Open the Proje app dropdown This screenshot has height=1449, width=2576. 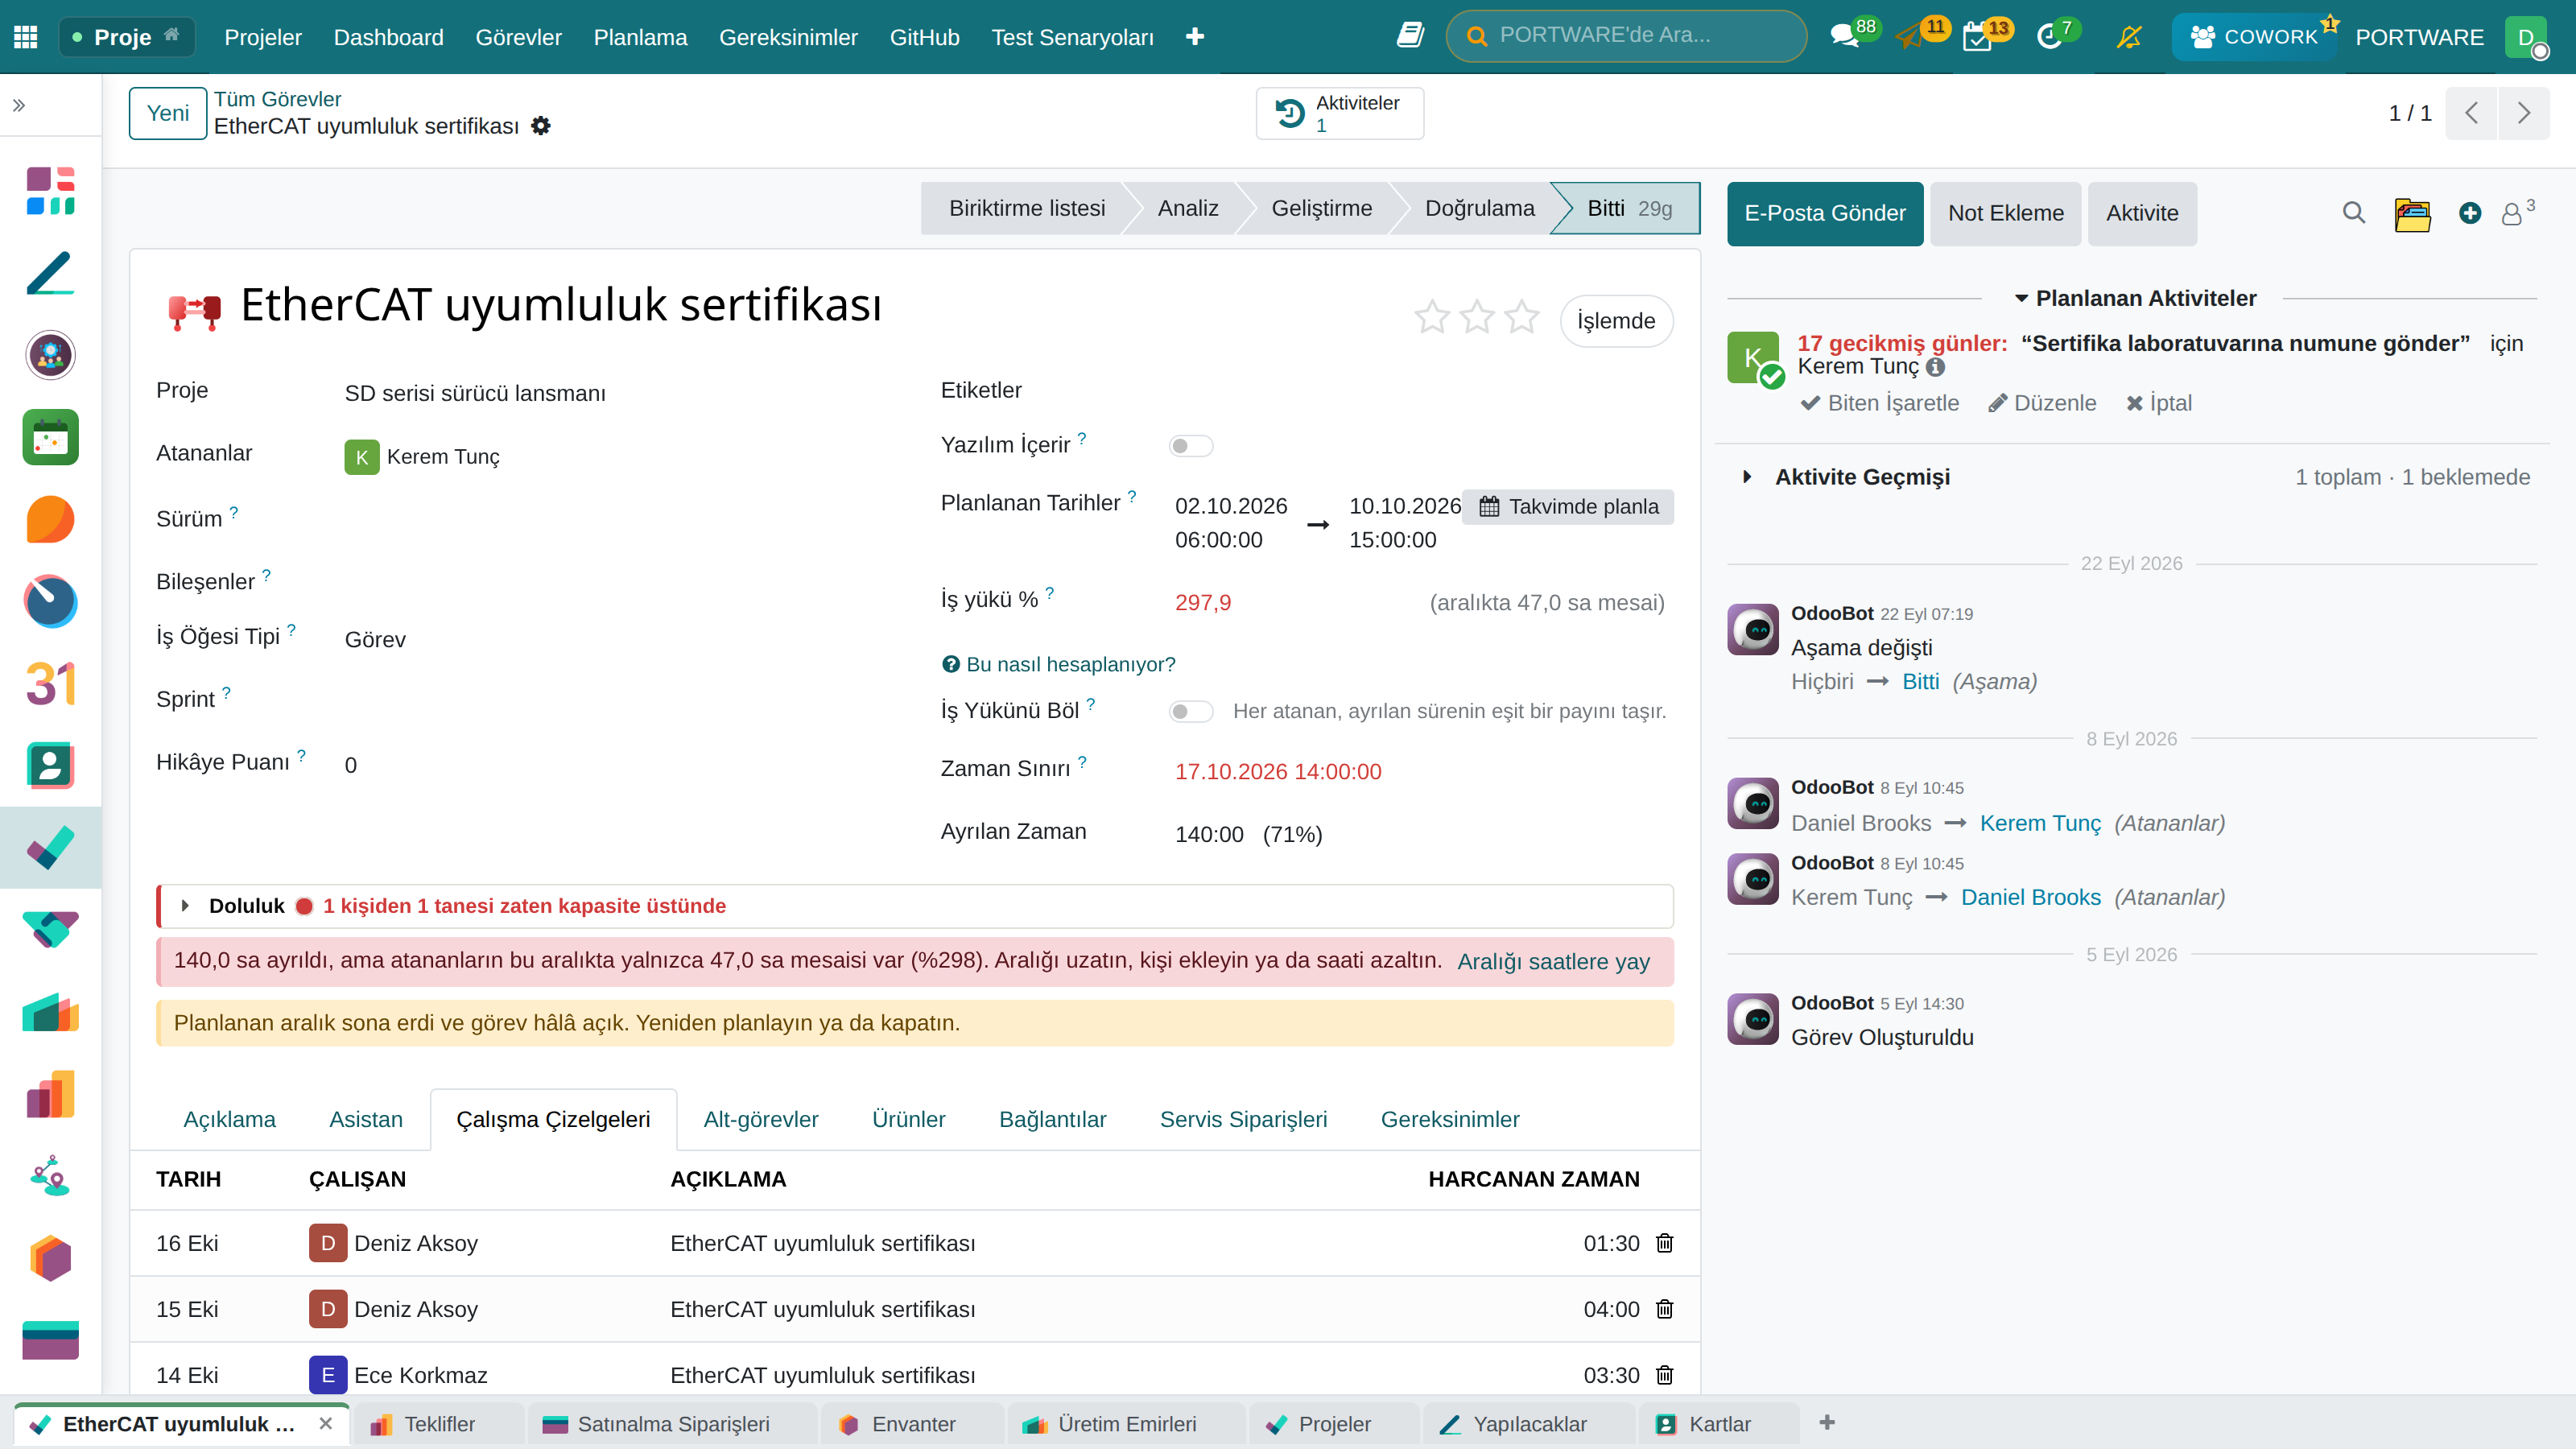tap(126, 37)
